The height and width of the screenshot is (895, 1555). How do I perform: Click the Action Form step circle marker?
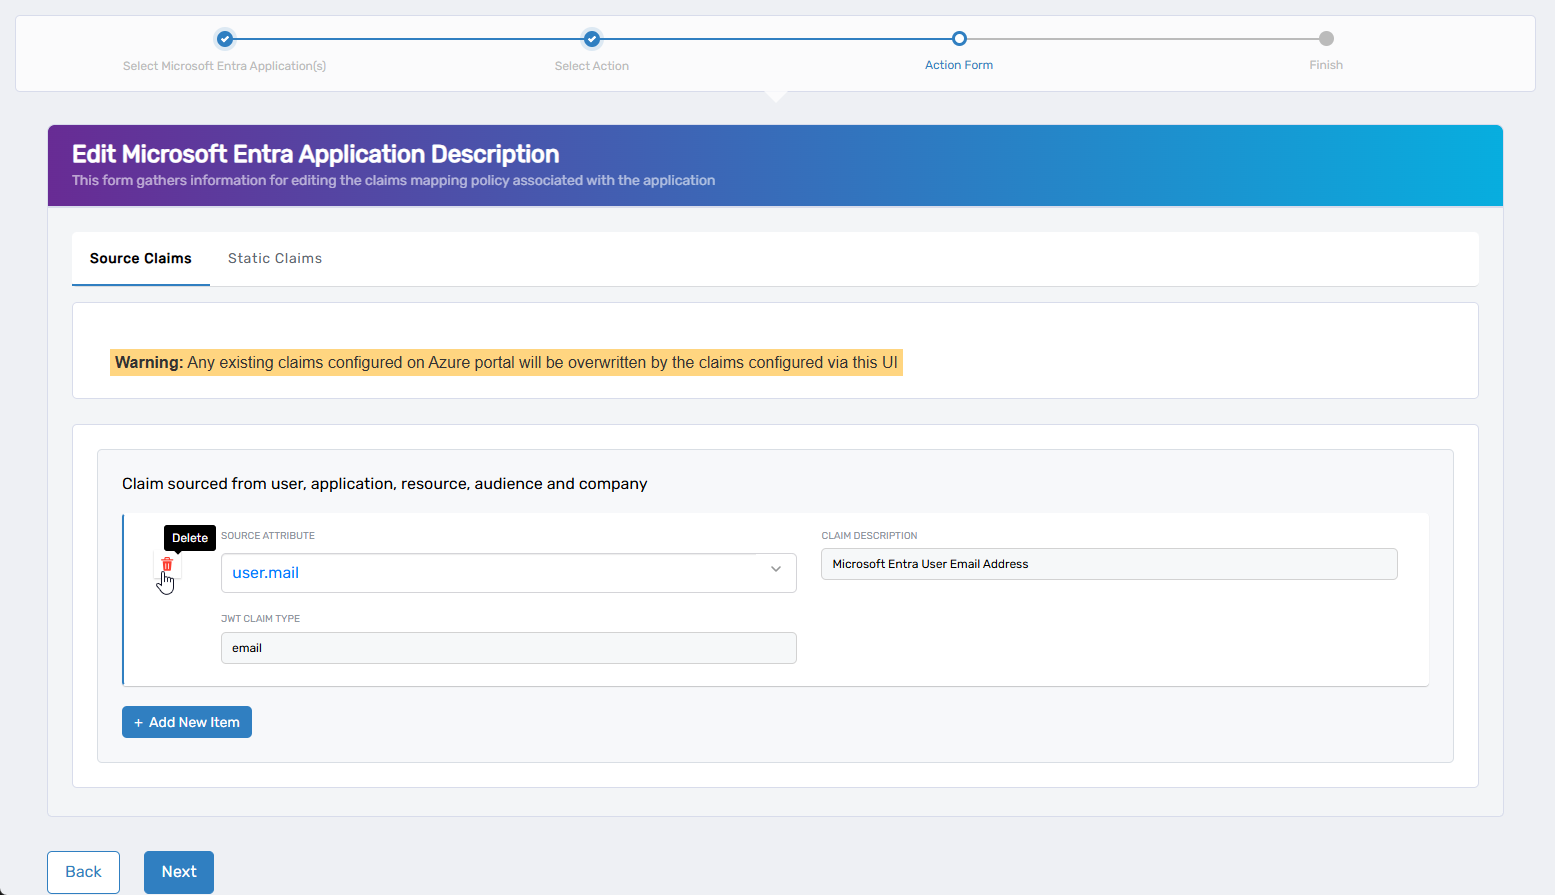(x=959, y=39)
